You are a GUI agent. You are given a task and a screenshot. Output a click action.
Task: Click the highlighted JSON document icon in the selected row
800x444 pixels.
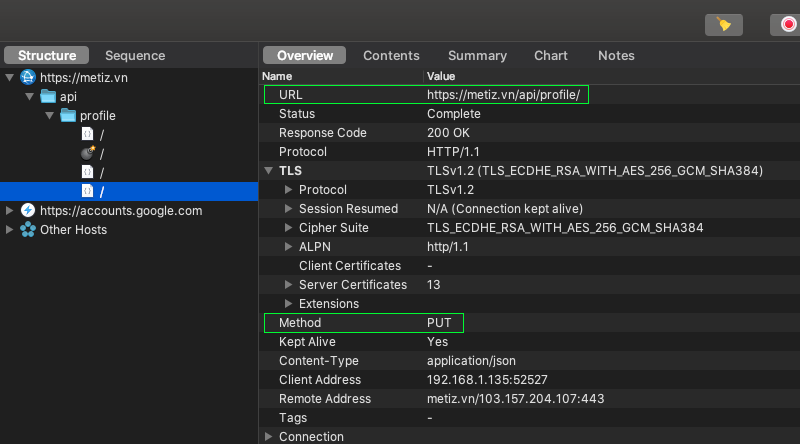tap(88, 191)
